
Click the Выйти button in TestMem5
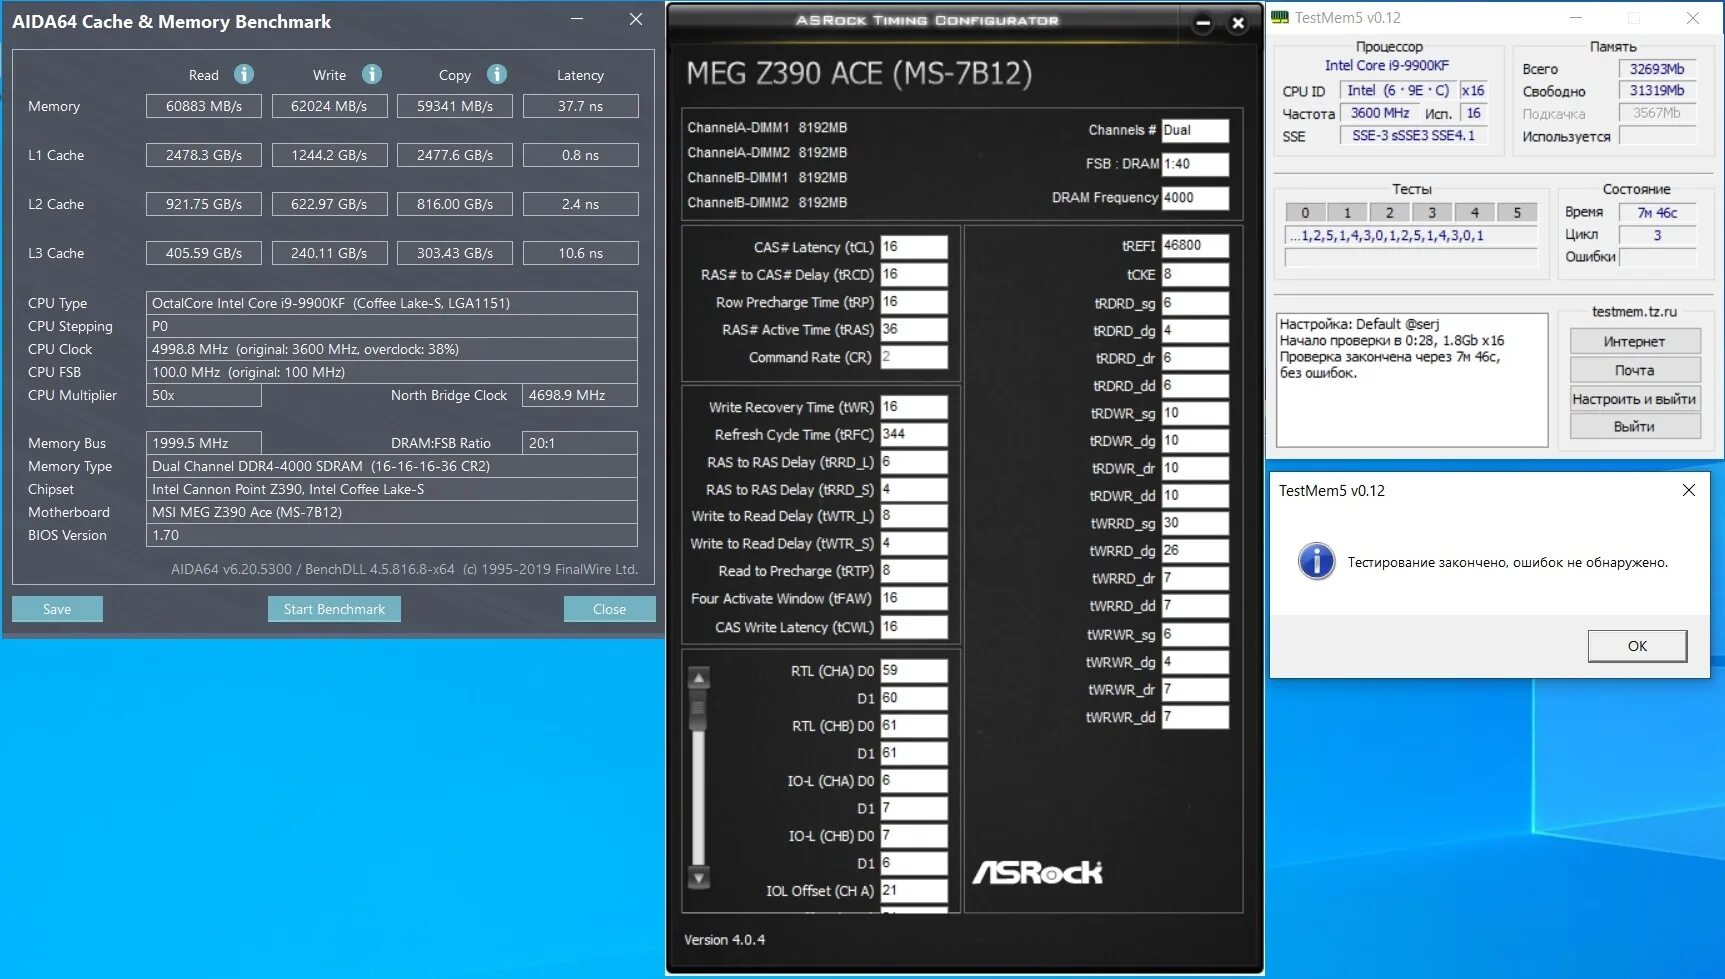(x=1635, y=427)
